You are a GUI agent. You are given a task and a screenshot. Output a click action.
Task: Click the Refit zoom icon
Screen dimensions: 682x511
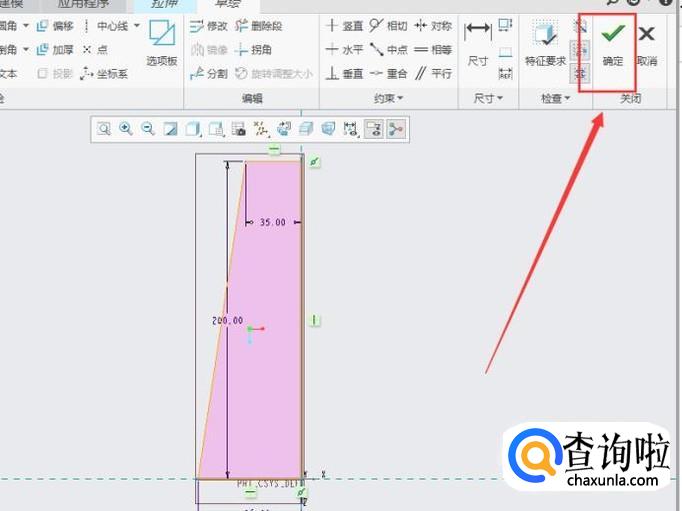pos(104,129)
